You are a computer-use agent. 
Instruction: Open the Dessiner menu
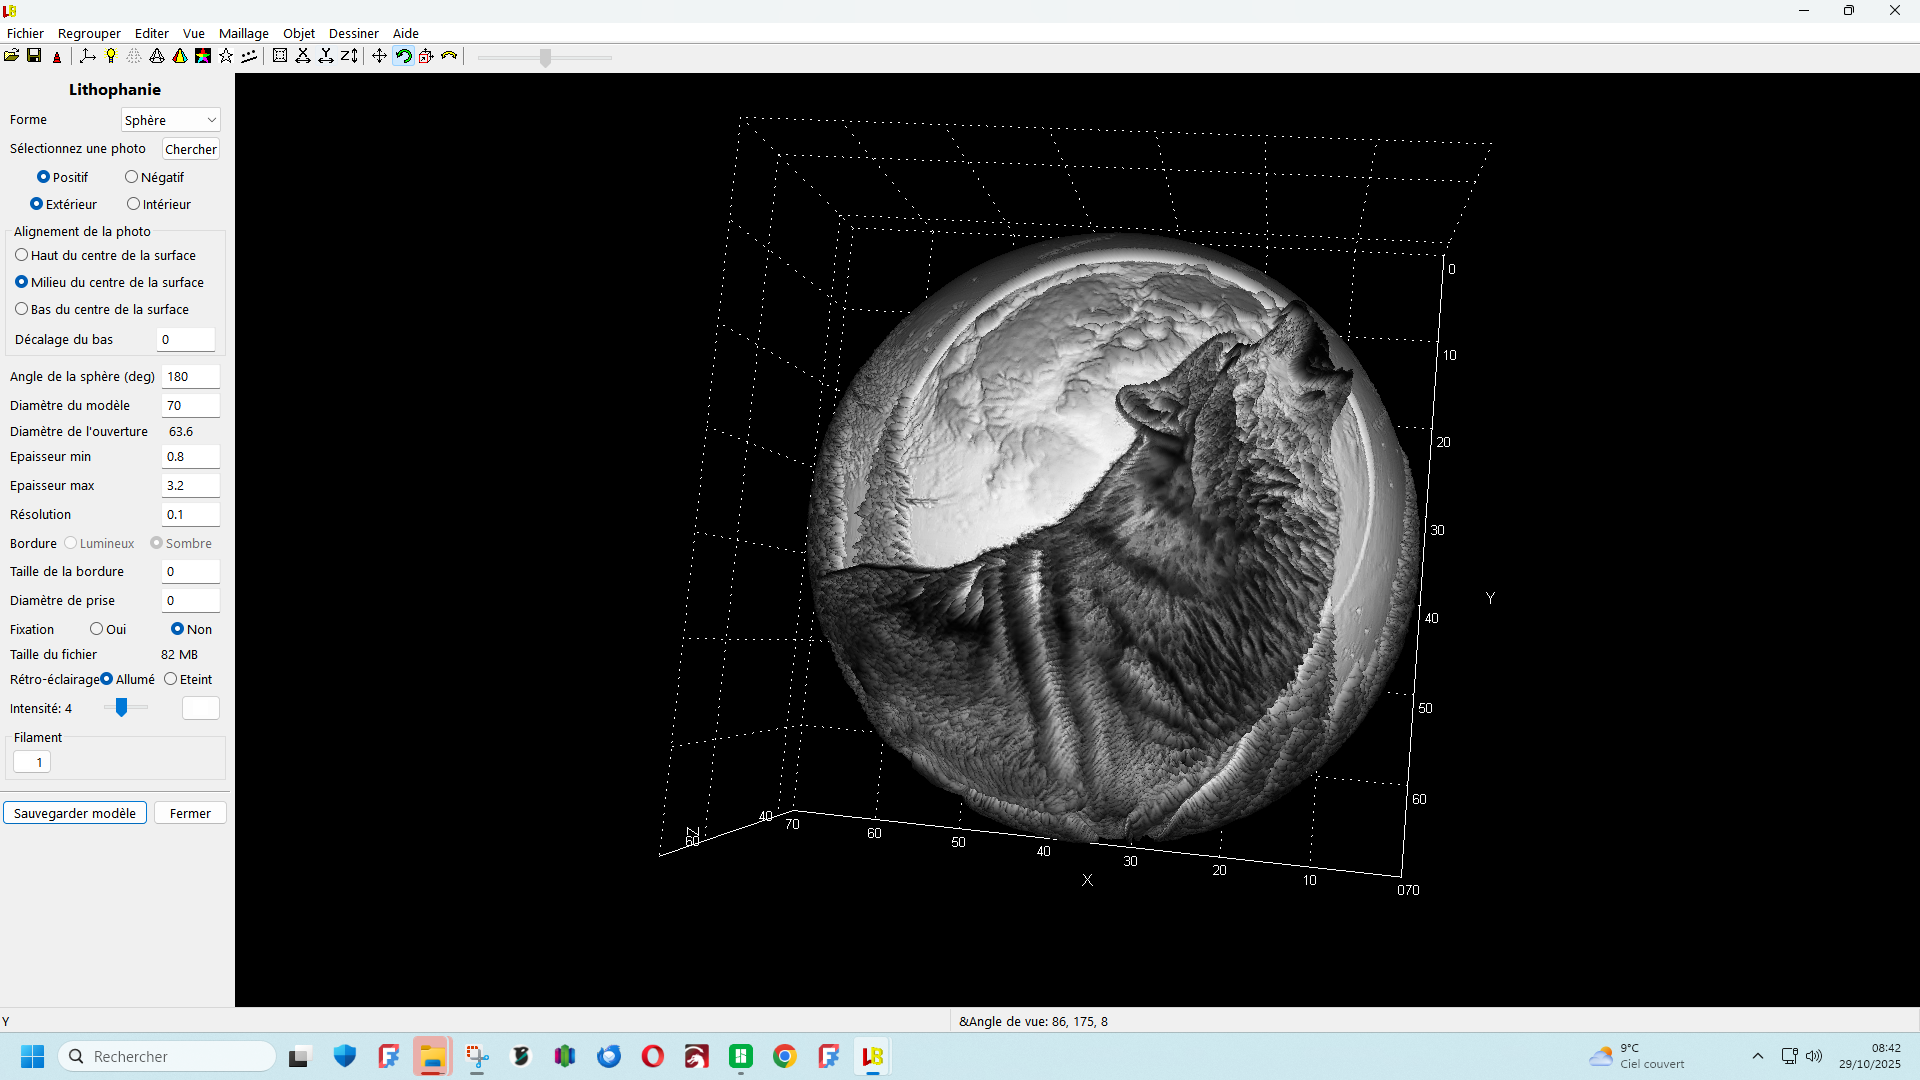(353, 33)
